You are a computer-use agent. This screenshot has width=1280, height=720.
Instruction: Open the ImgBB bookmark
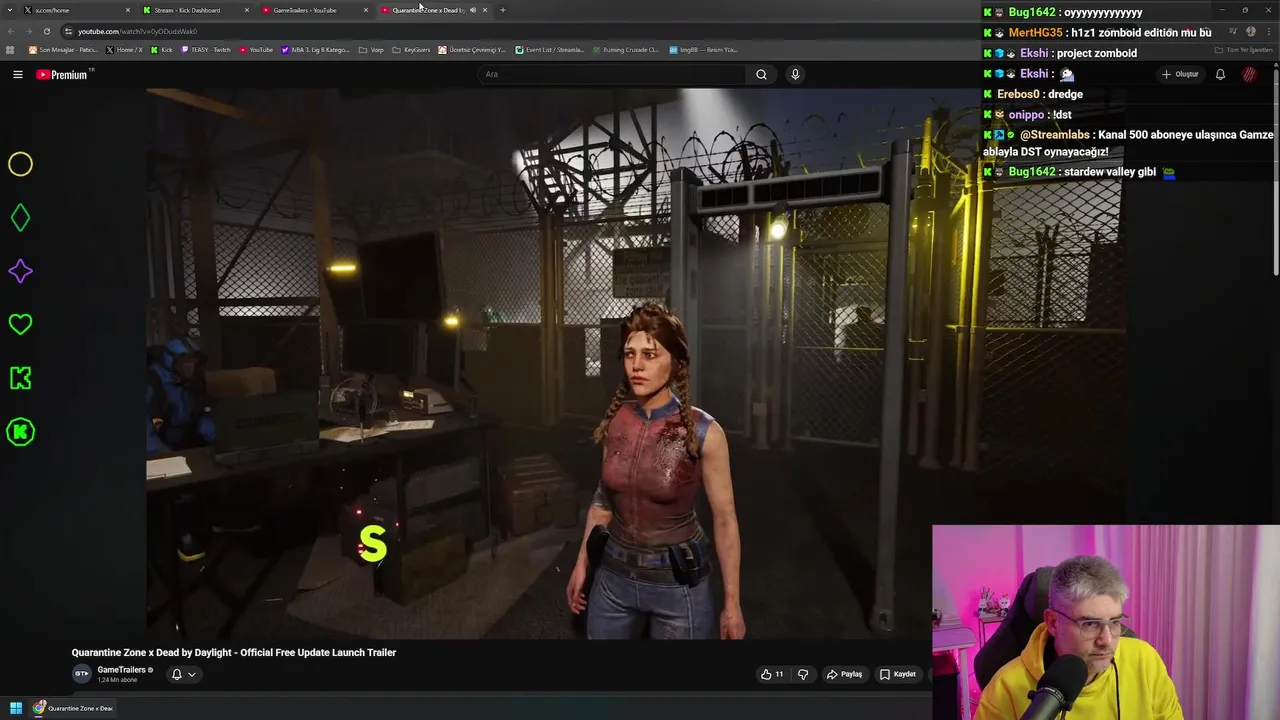pyautogui.click(x=703, y=49)
